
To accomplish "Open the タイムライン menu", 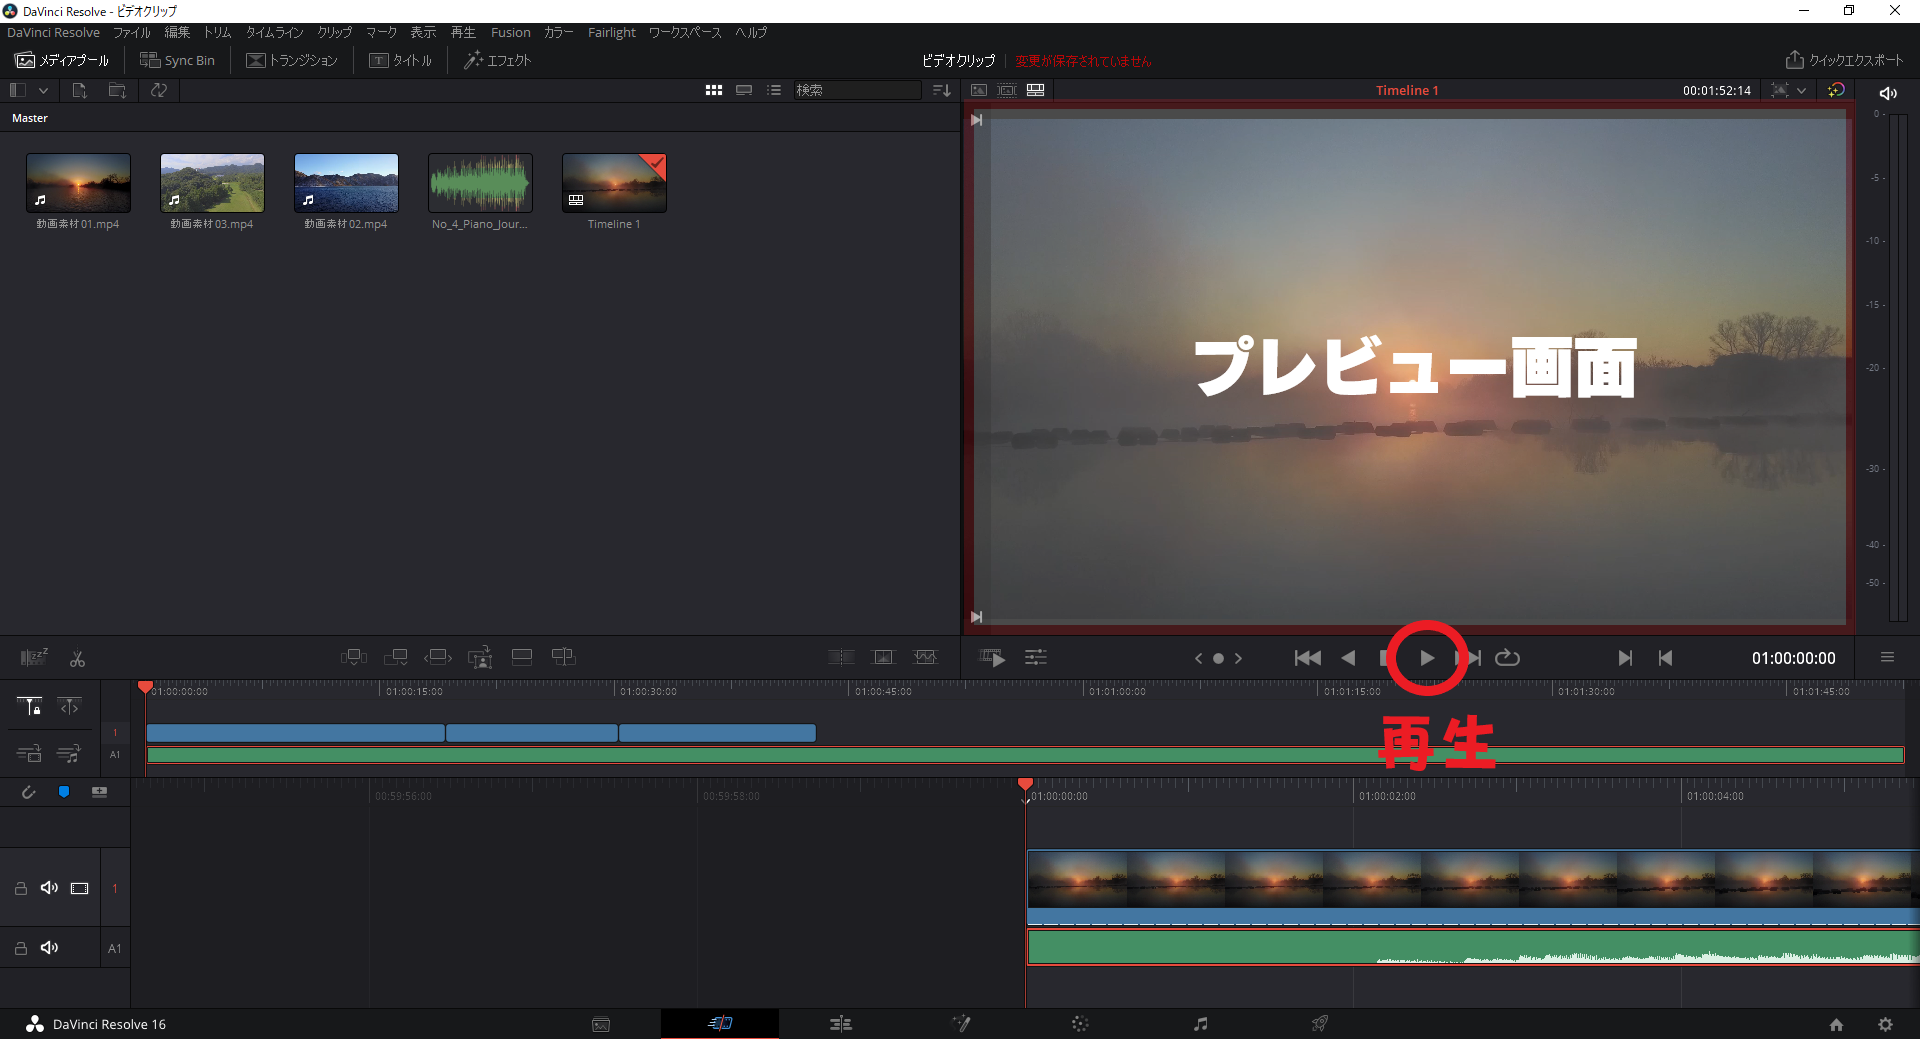I will click(274, 32).
